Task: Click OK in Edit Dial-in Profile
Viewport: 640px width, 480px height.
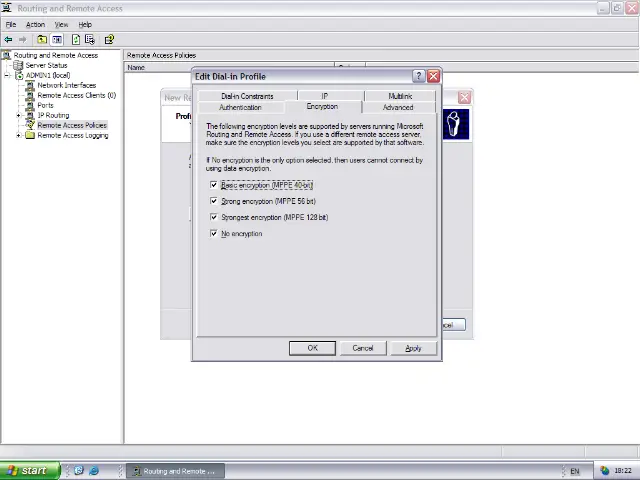Action: click(x=312, y=348)
